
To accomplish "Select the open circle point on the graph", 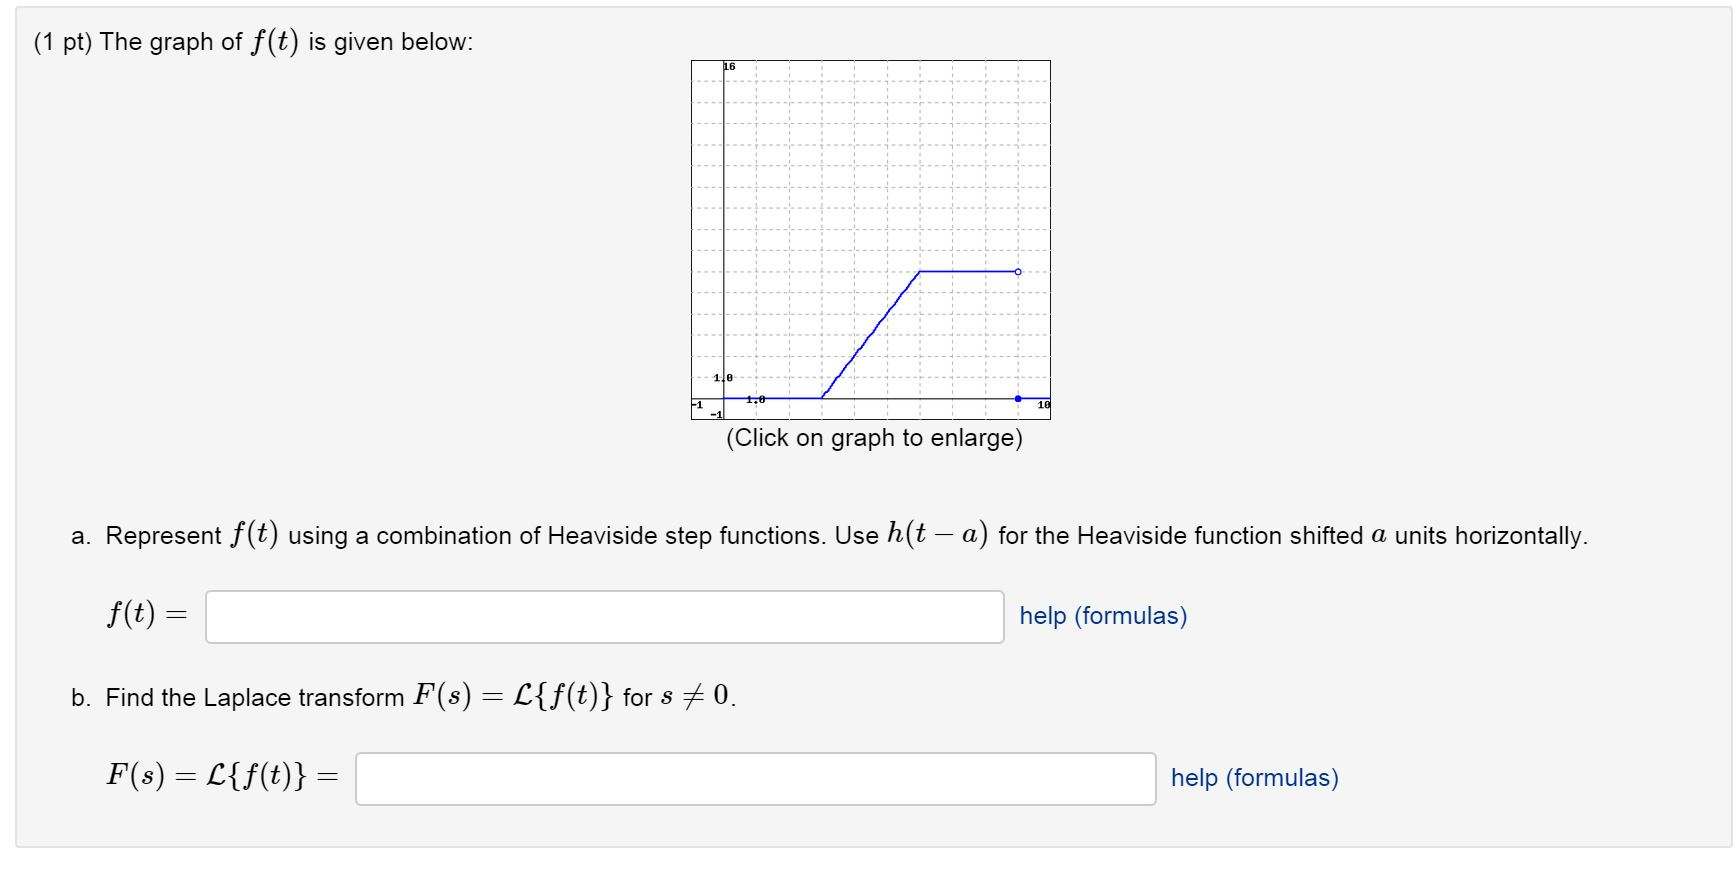I will click(x=1017, y=270).
